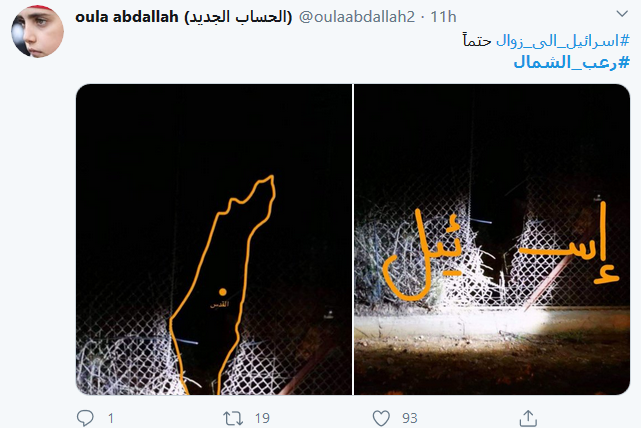View the left image with orange map outline

click(x=214, y=240)
